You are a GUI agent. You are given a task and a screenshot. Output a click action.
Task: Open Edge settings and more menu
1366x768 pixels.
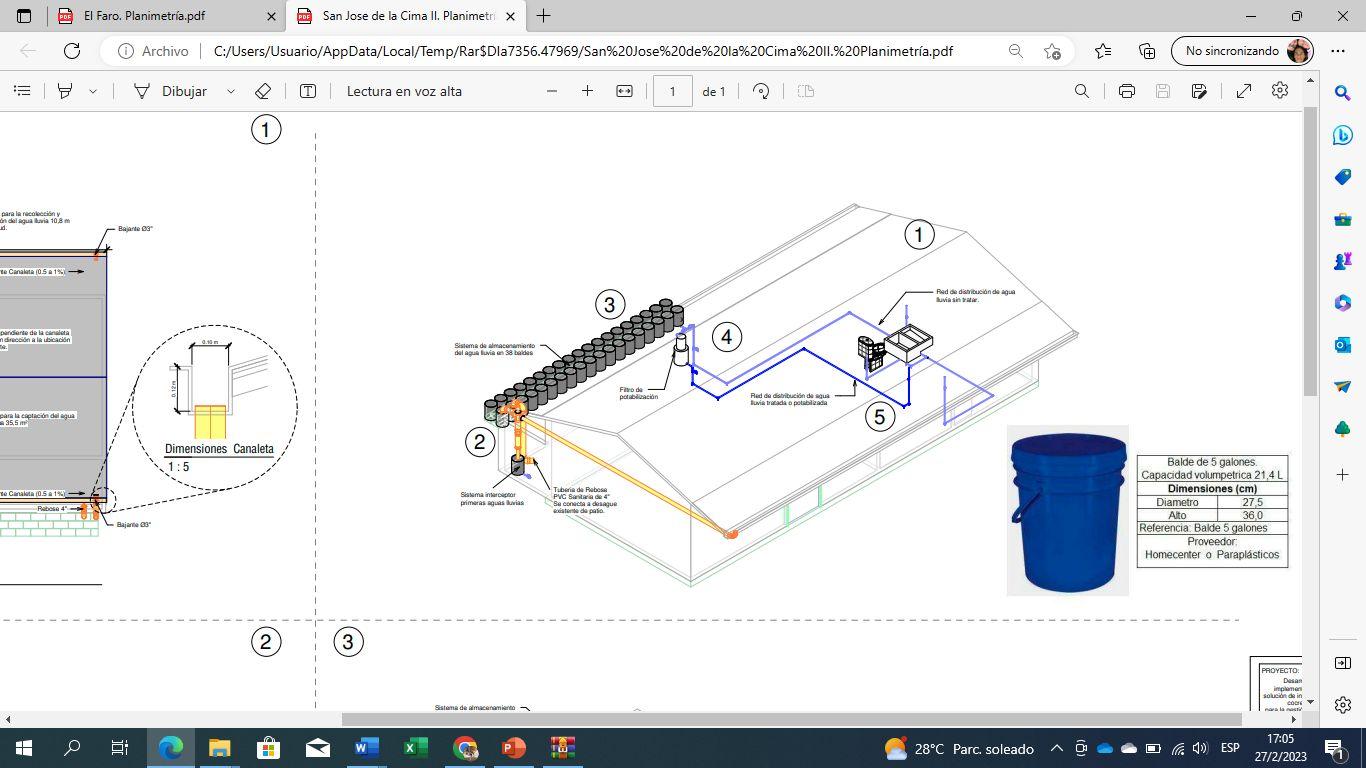tap(1337, 51)
